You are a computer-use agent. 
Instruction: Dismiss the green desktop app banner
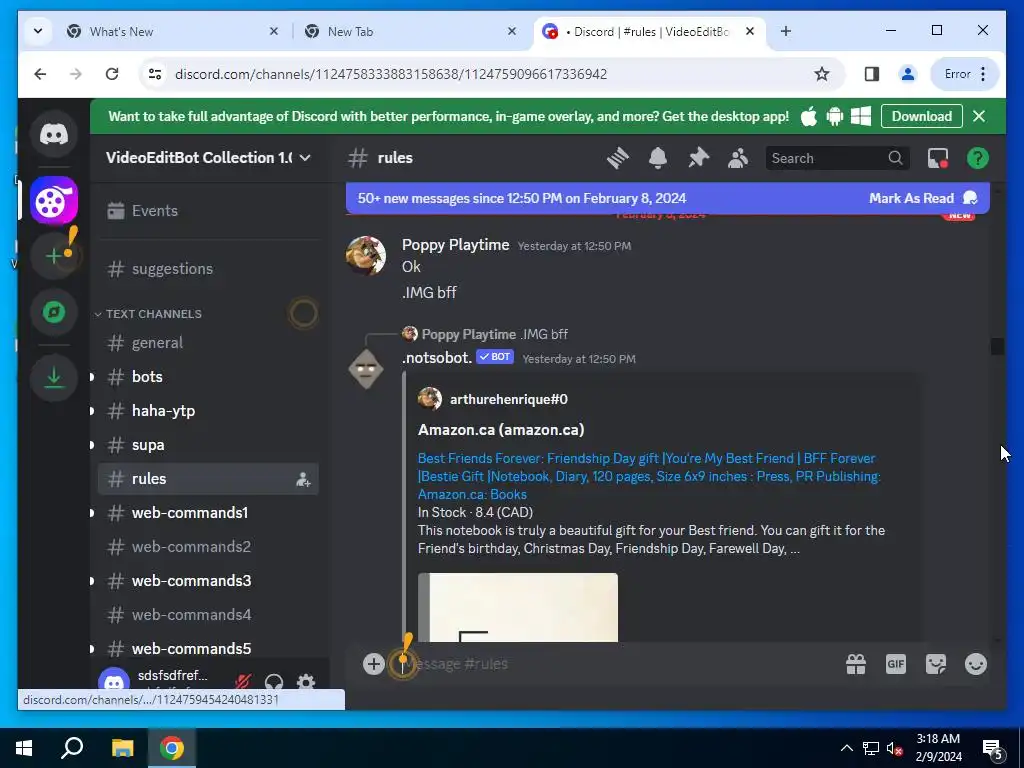[978, 116]
